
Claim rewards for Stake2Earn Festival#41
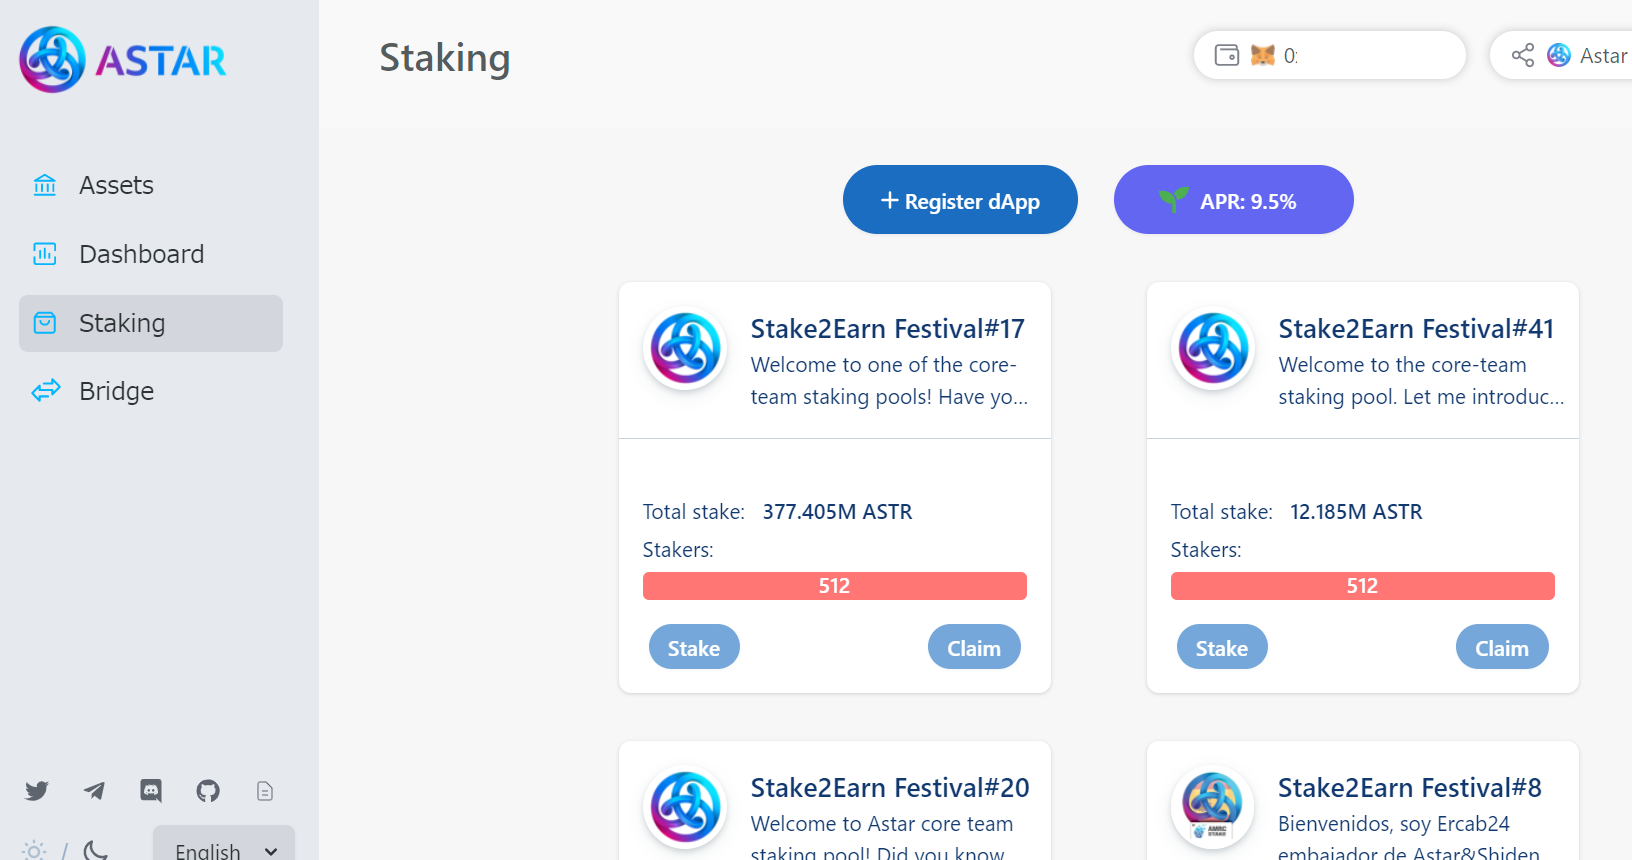click(x=1501, y=648)
